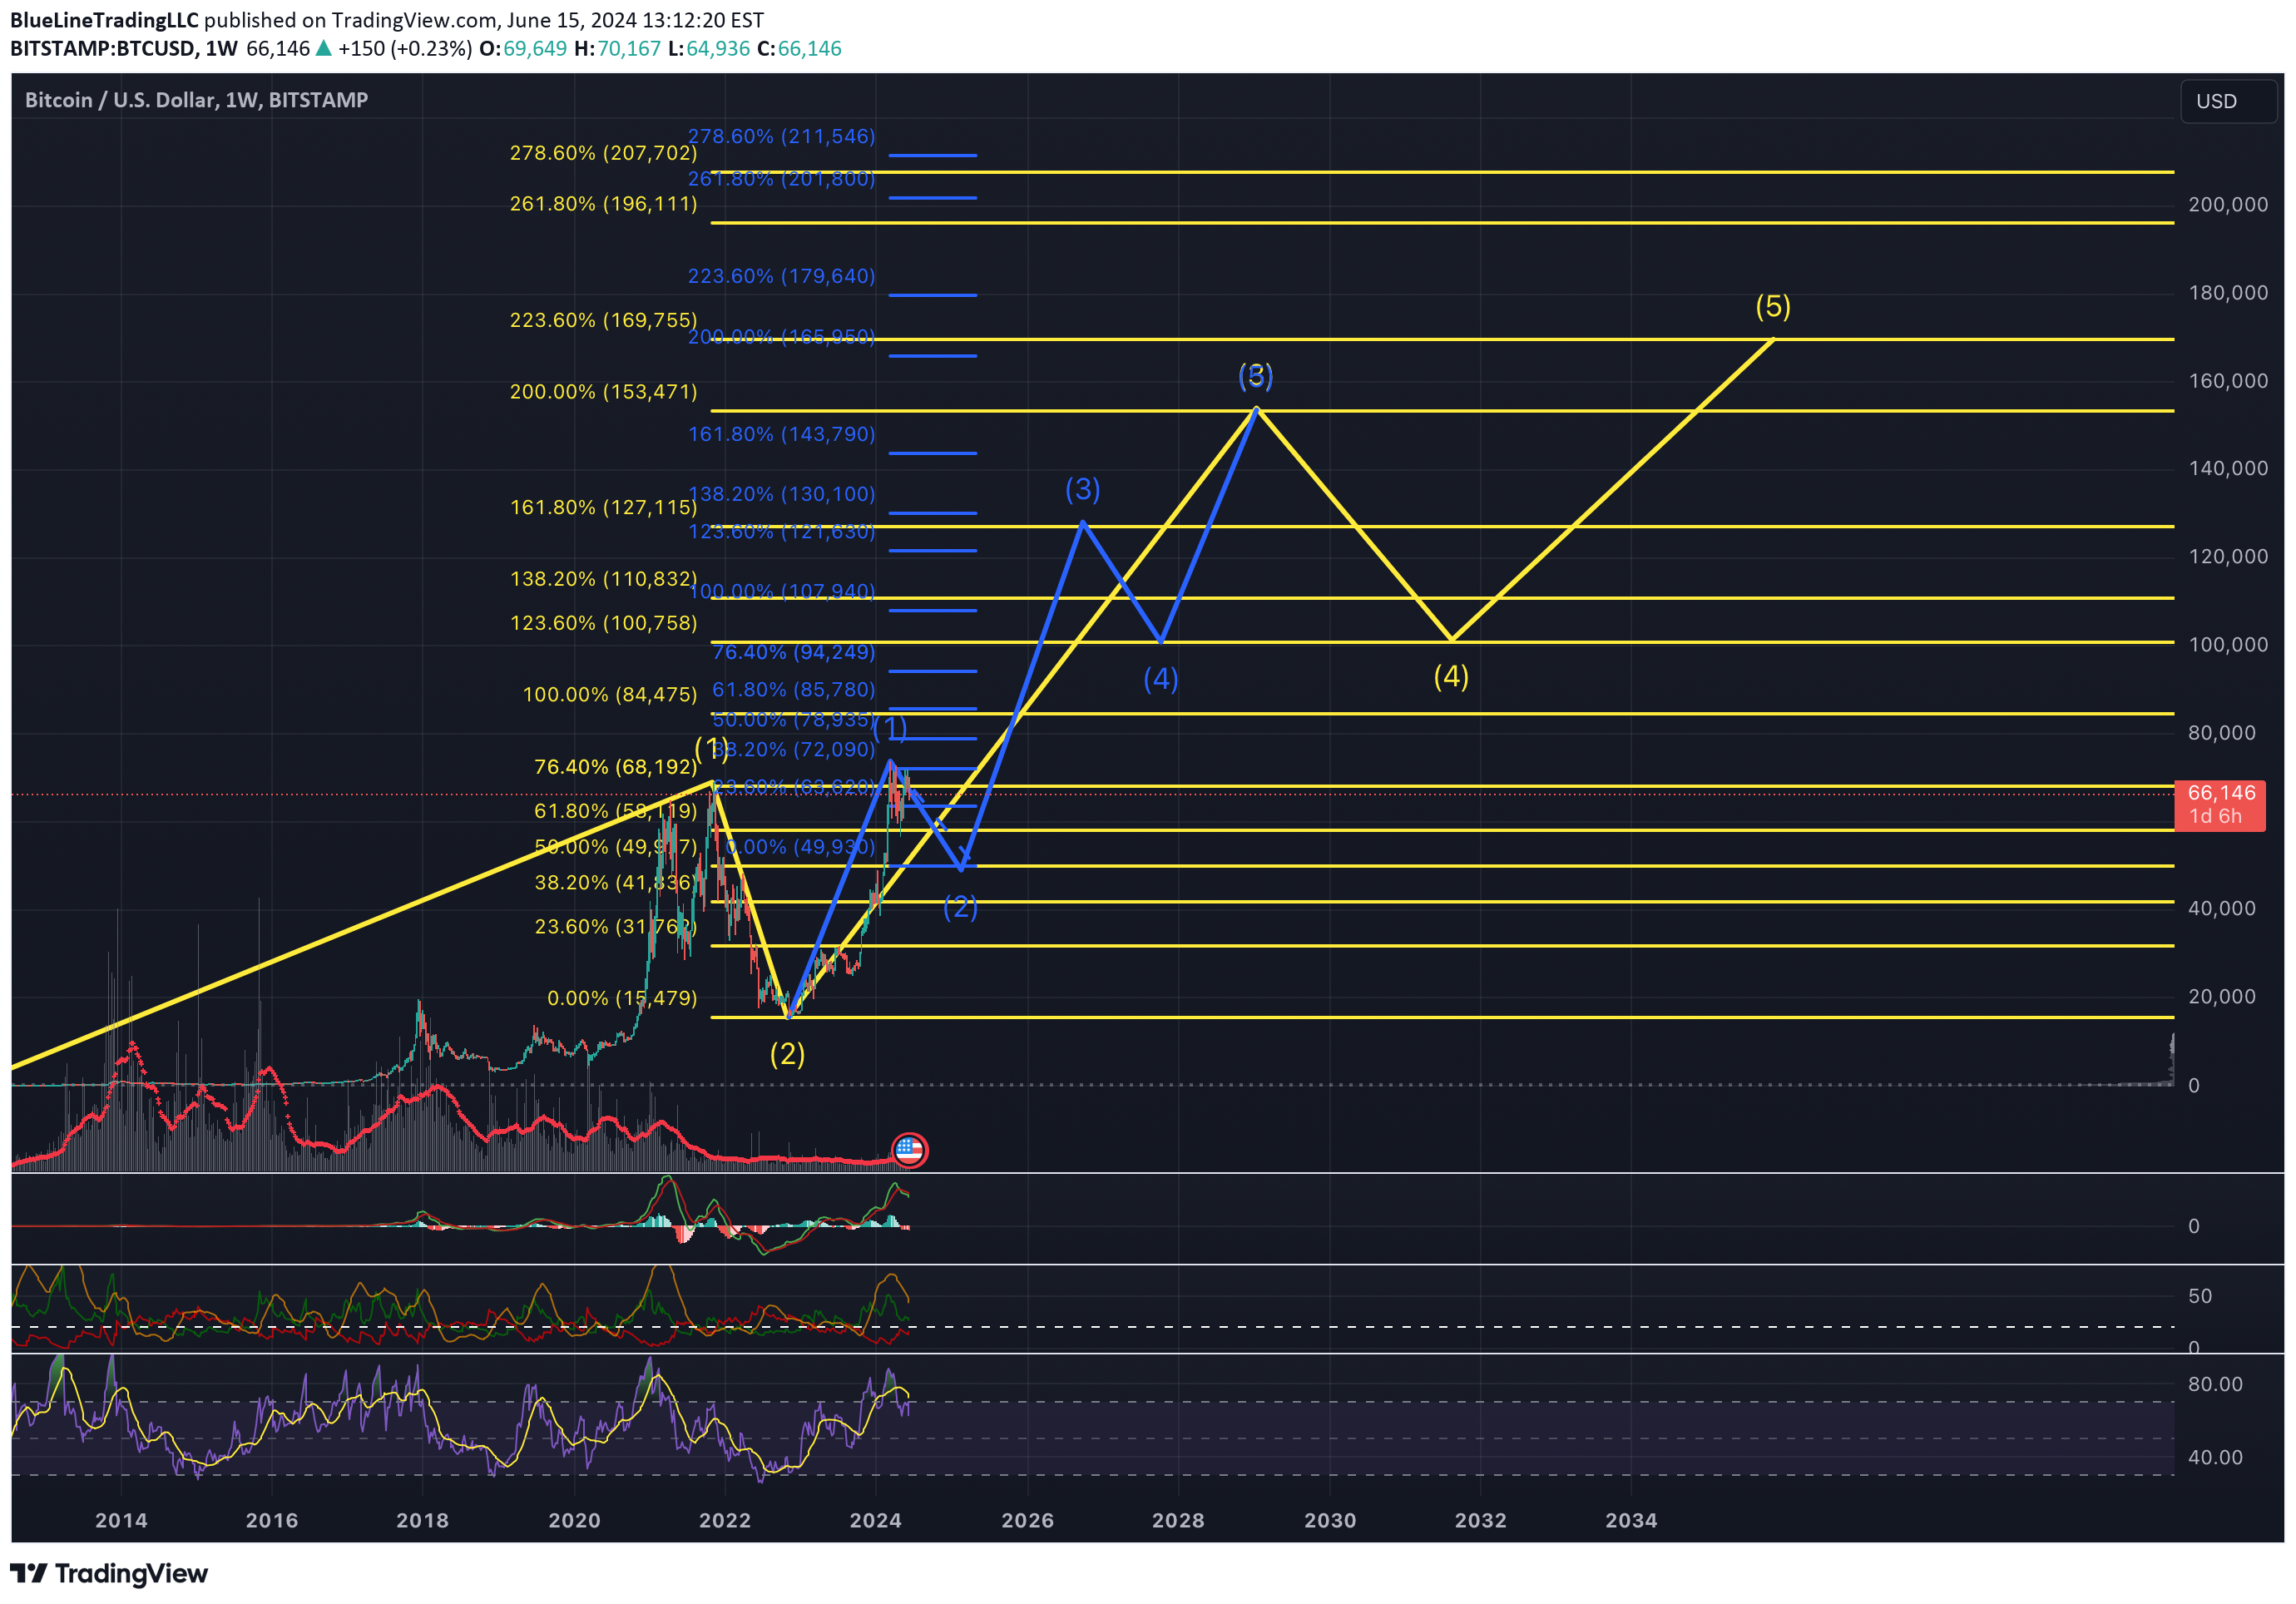Click the 20,000 price axis label
The image size is (2296, 1604).
(x=2222, y=997)
